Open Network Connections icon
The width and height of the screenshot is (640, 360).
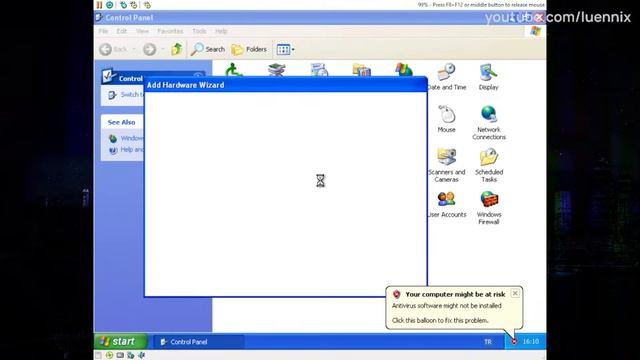point(489,123)
